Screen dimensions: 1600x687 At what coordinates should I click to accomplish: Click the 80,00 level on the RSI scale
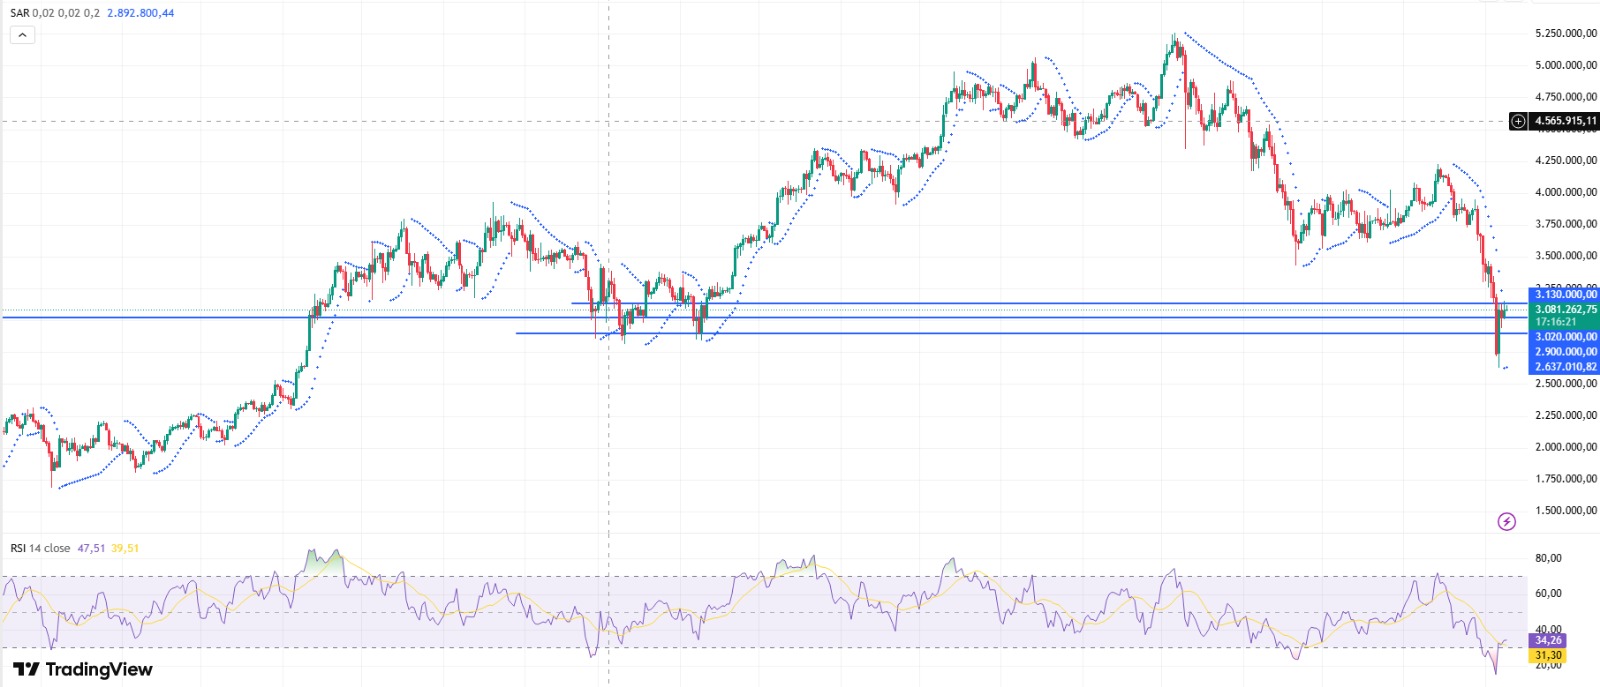1548,558
